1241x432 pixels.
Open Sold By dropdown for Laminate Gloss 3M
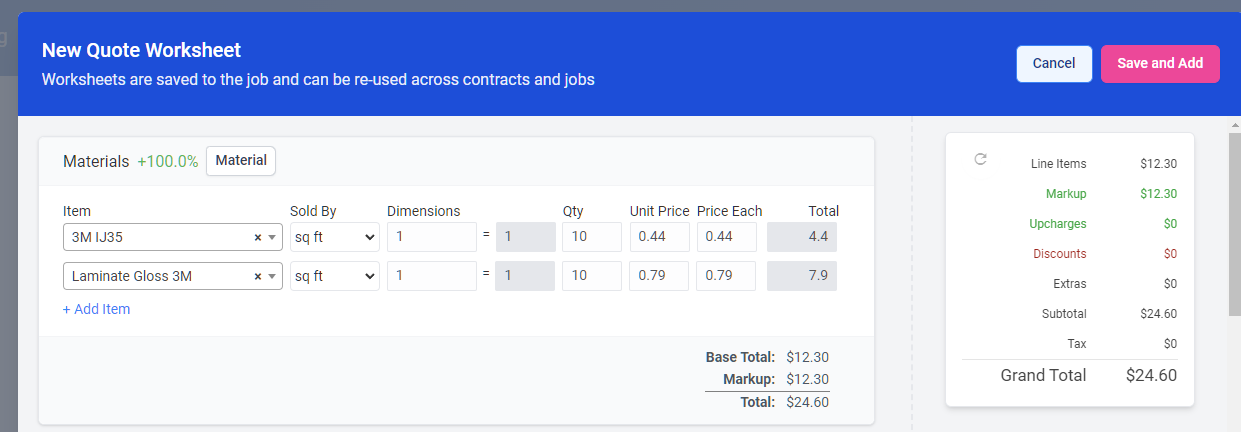(x=334, y=276)
